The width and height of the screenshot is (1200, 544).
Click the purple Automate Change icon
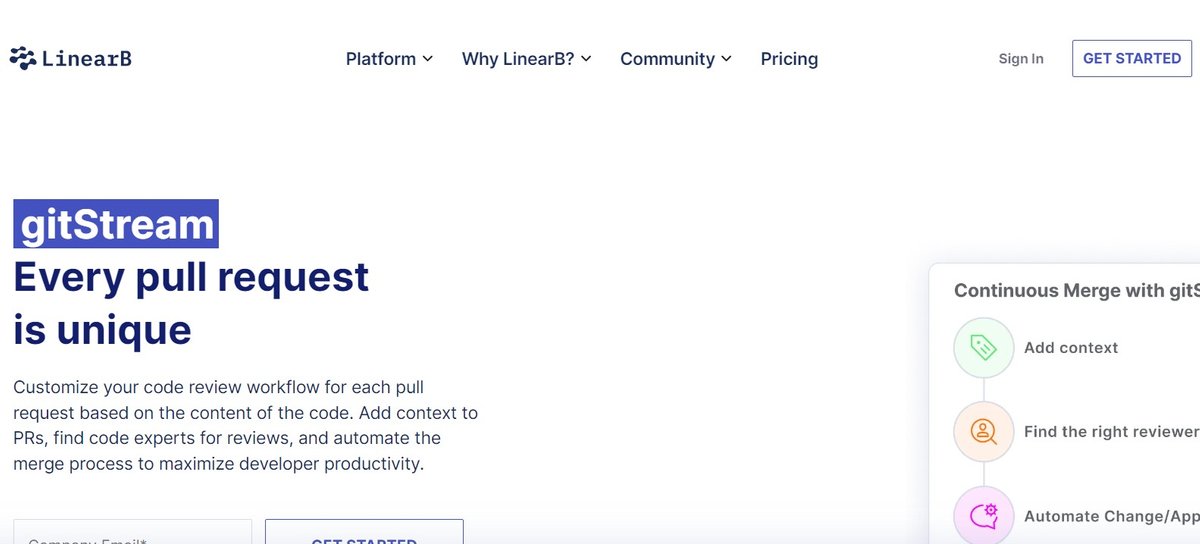pyautogui.click(x=984, y=516)
